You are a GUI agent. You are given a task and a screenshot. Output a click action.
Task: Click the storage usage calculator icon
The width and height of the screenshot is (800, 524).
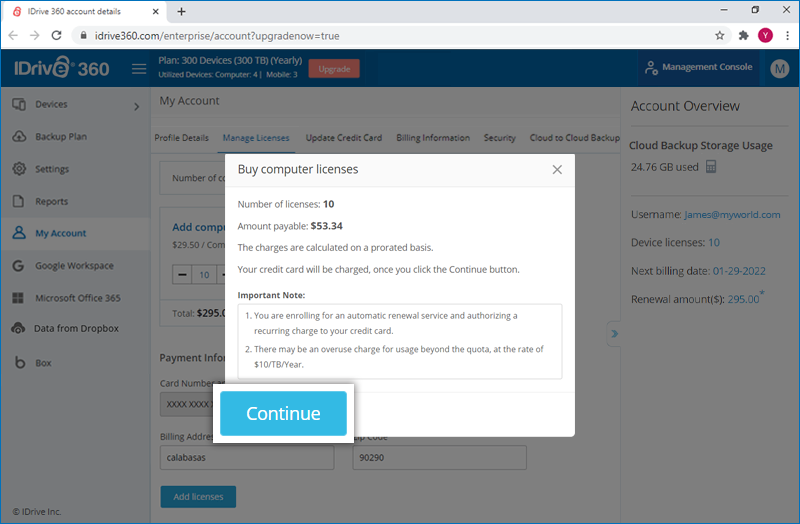point(711,167)
